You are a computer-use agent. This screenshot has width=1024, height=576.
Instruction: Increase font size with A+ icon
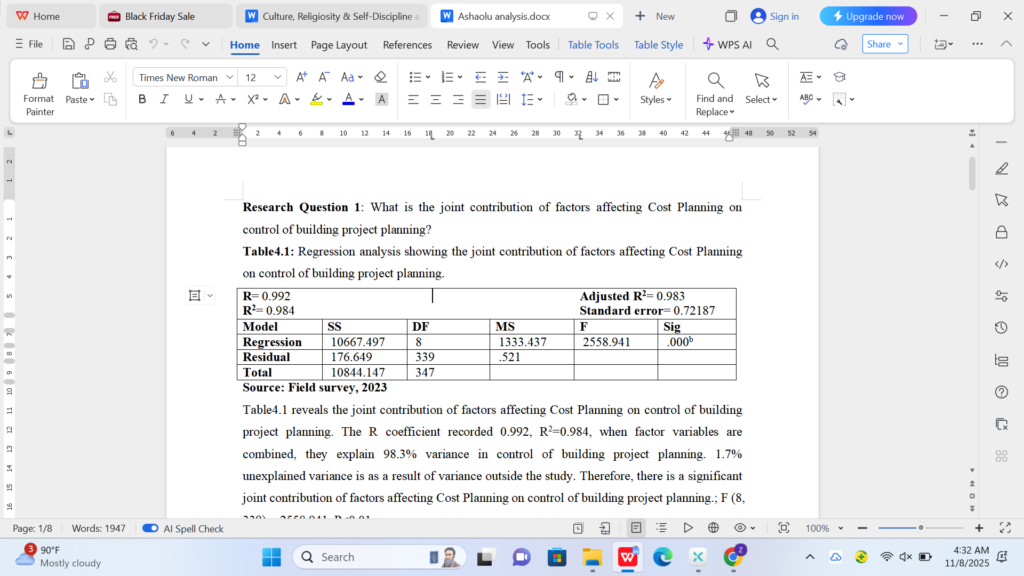pyautogui.click(x=301, y=77)
